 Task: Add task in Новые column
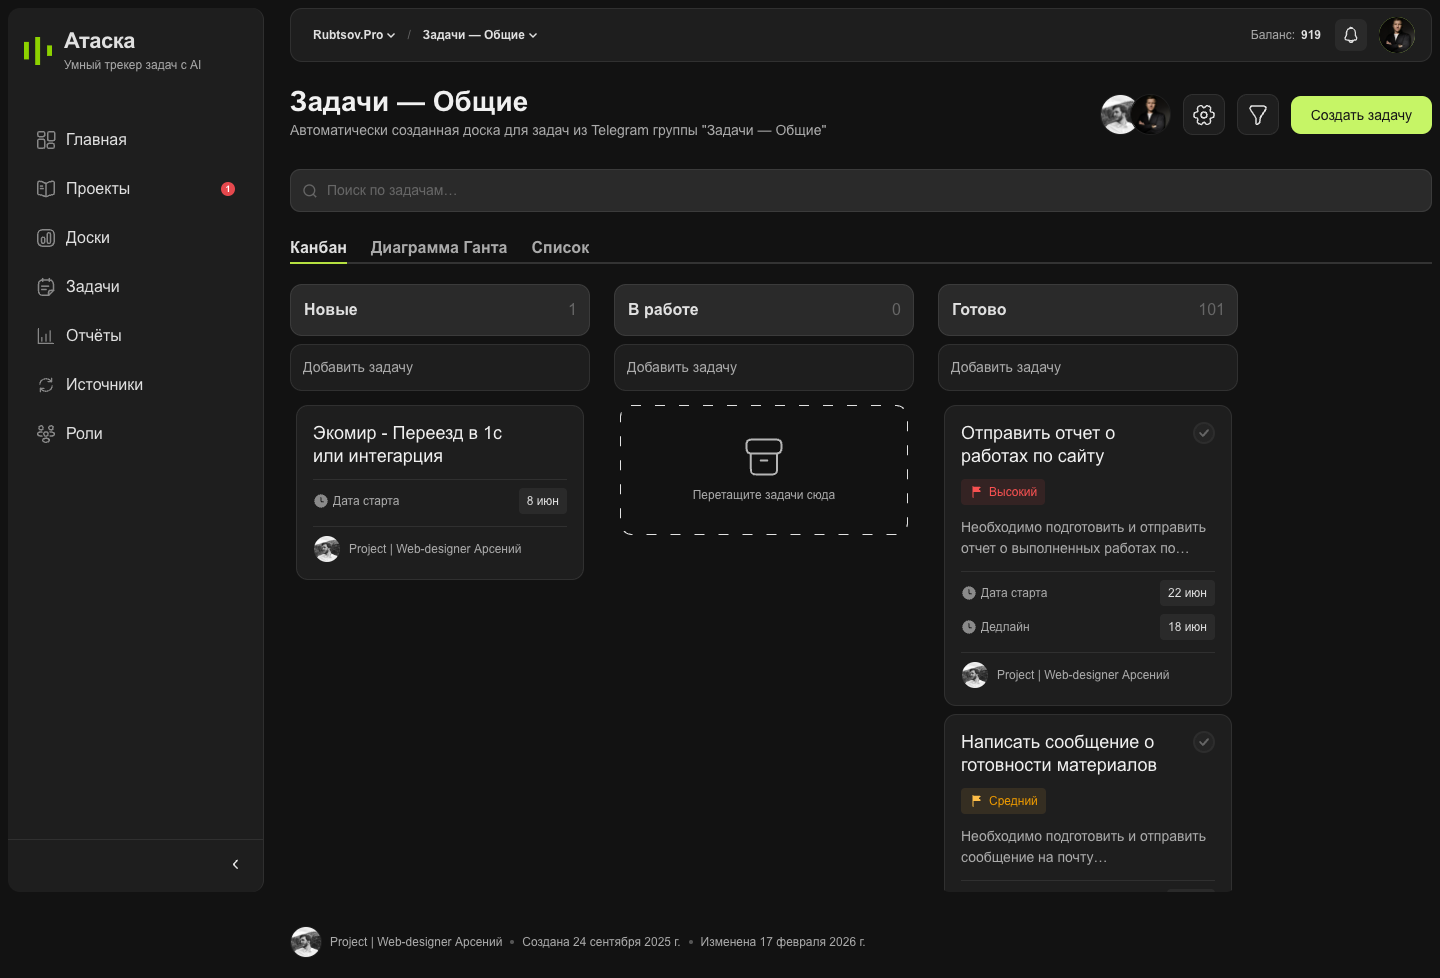coord(440,367)
